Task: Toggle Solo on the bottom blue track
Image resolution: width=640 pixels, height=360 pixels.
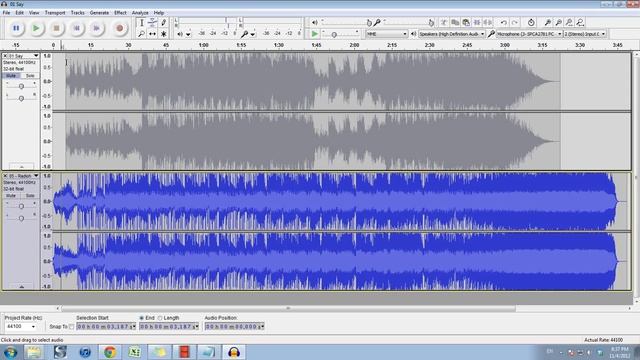Action: pos(30,196)
